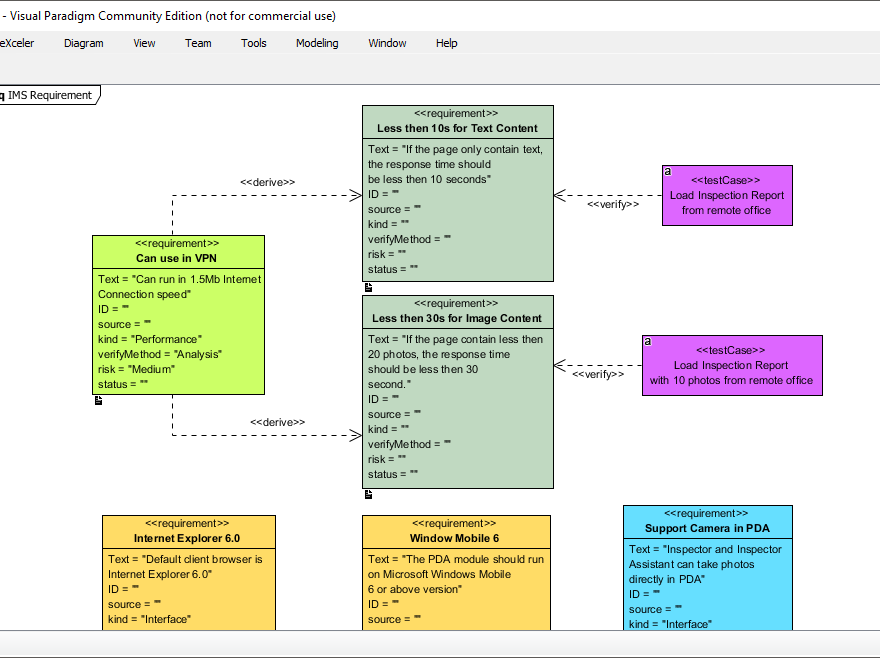
Task: Click the sub-diagram indicator under Less then 10s requirement
Action: (368, 287)
